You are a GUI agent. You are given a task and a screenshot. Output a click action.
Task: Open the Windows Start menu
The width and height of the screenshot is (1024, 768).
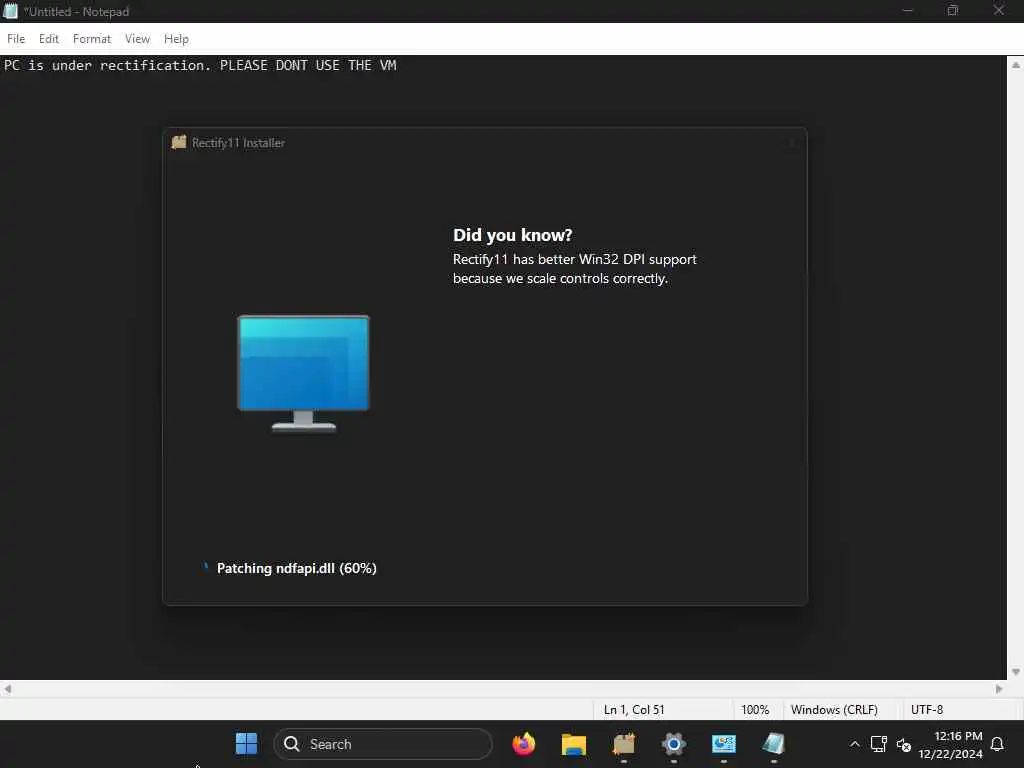(x=246, y=744)
